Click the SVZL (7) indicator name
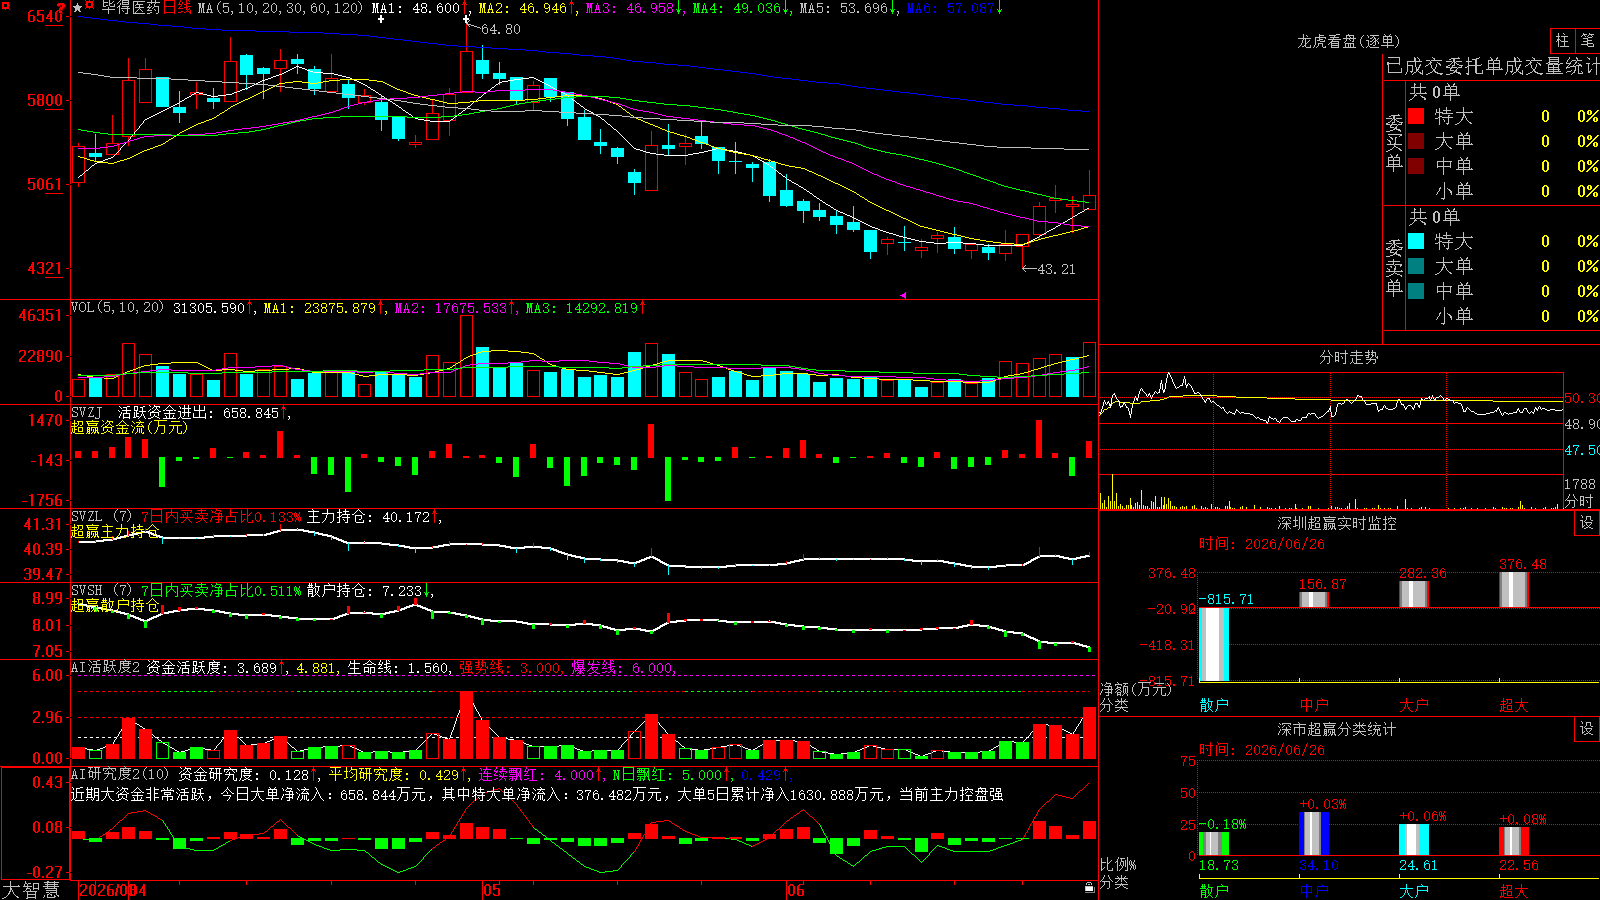The width and height of the screenshot is (1600, 900). coord(101,517)
